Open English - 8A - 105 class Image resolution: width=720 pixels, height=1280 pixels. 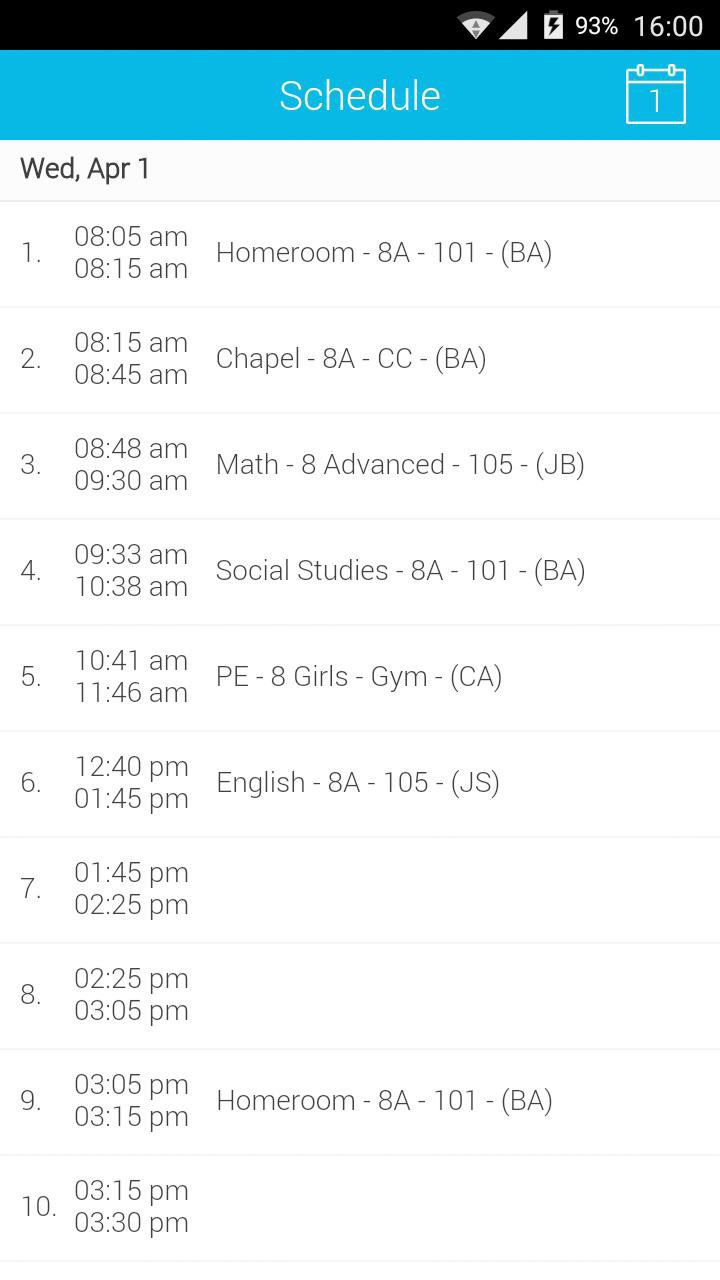[357, 783]
